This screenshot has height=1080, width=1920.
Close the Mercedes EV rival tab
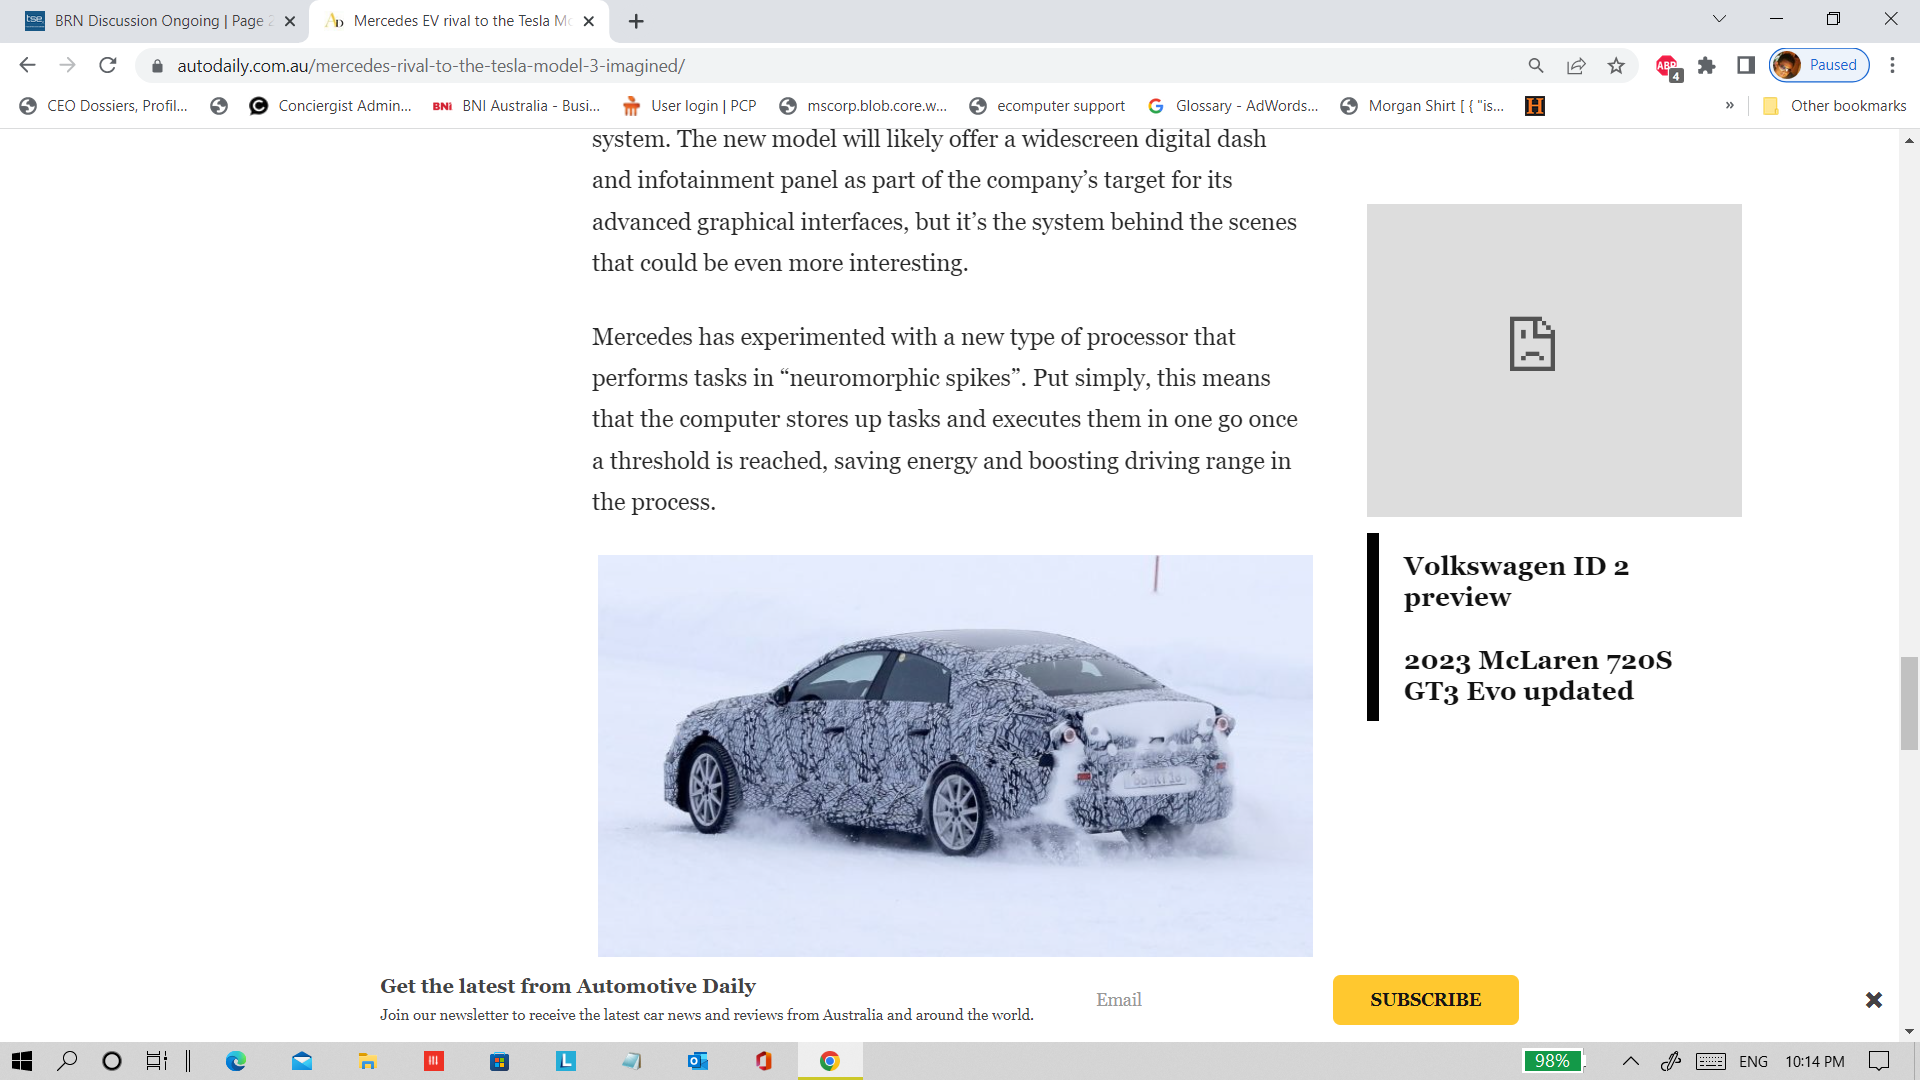coord(588,21)
